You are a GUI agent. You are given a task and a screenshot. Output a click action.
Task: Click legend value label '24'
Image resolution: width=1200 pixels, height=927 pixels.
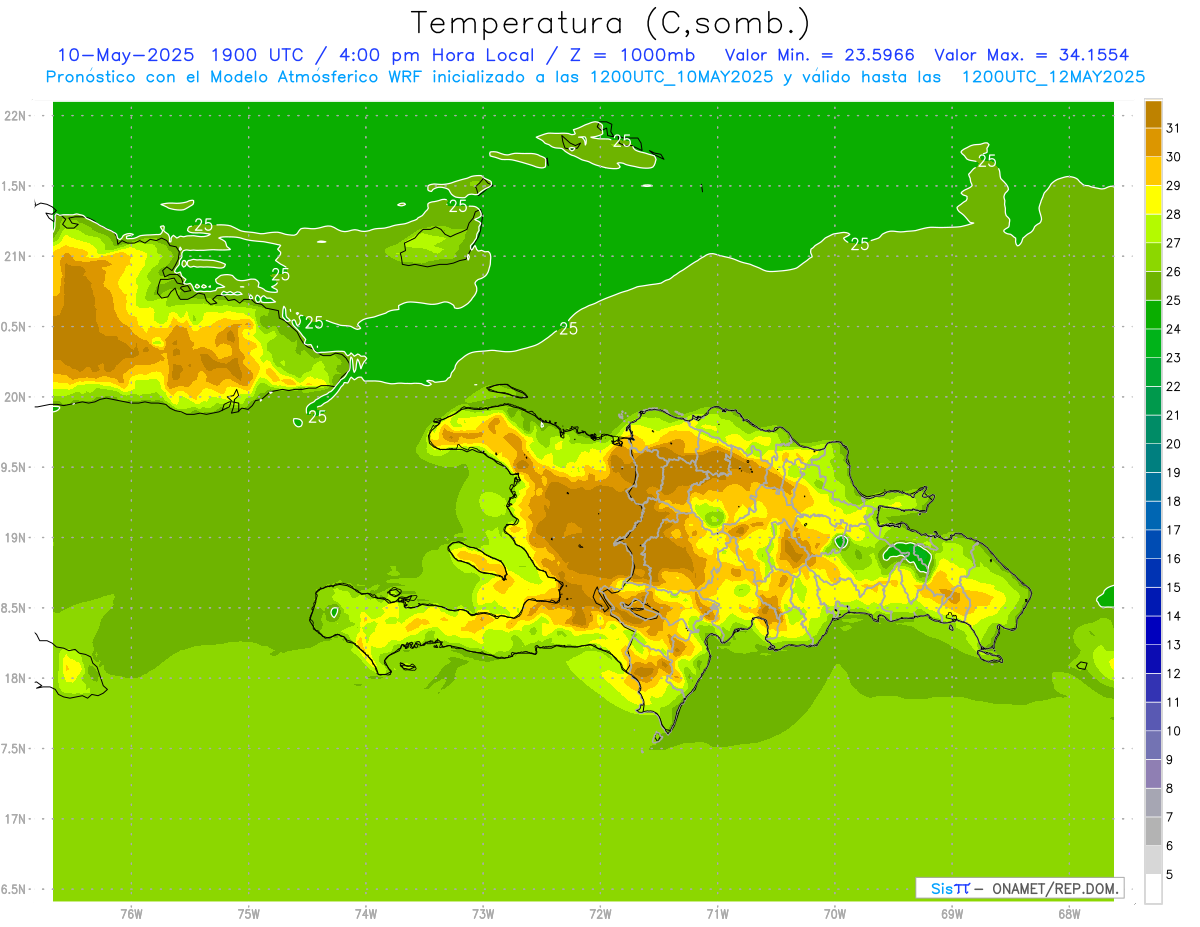click(x=1173, y=329)
